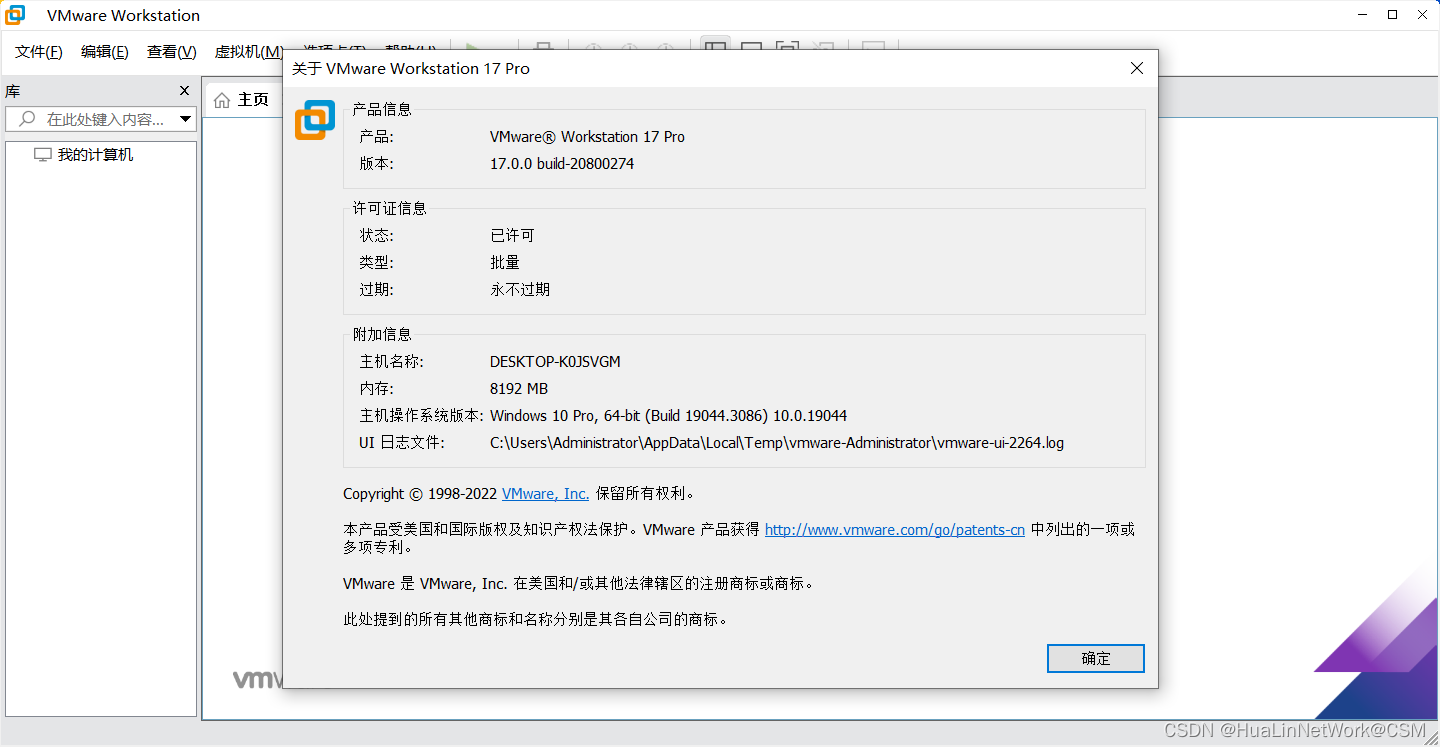Select 我的计算机 in library tree
The height and width of the screenshot is (747, 1440).
(x=95, y=155)
